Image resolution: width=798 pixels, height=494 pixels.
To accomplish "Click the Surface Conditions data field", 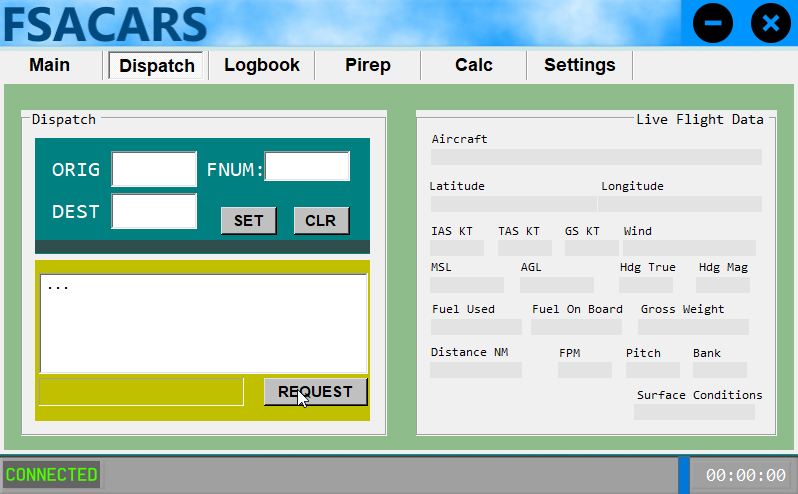I will pos(694,412).
